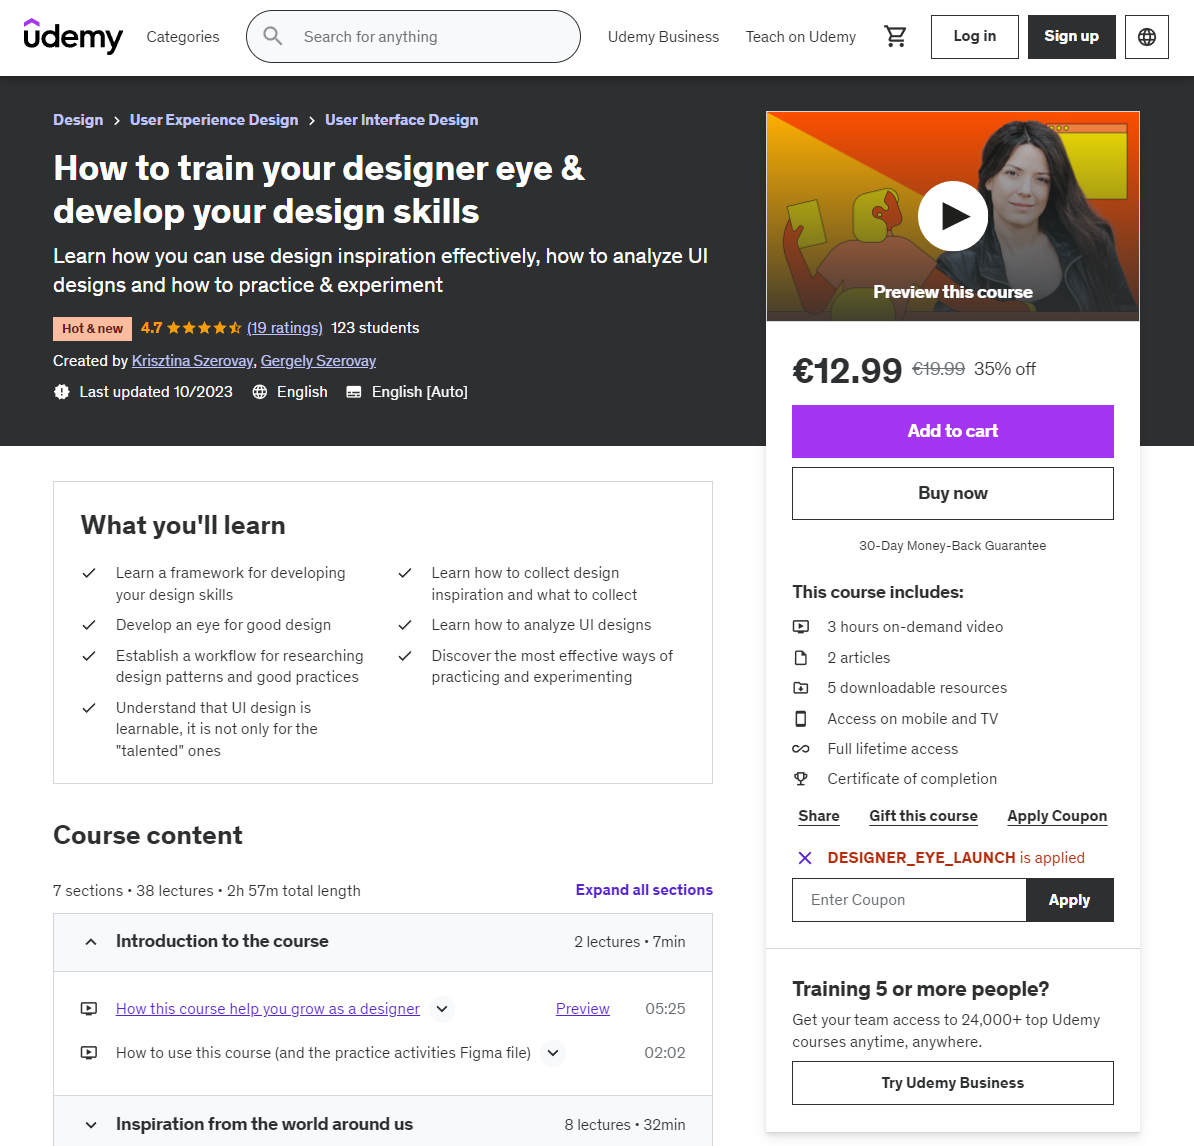This screenshot has height=1146, width=1194.
Task: Click the €12.99 price
Action: point(847,371)
